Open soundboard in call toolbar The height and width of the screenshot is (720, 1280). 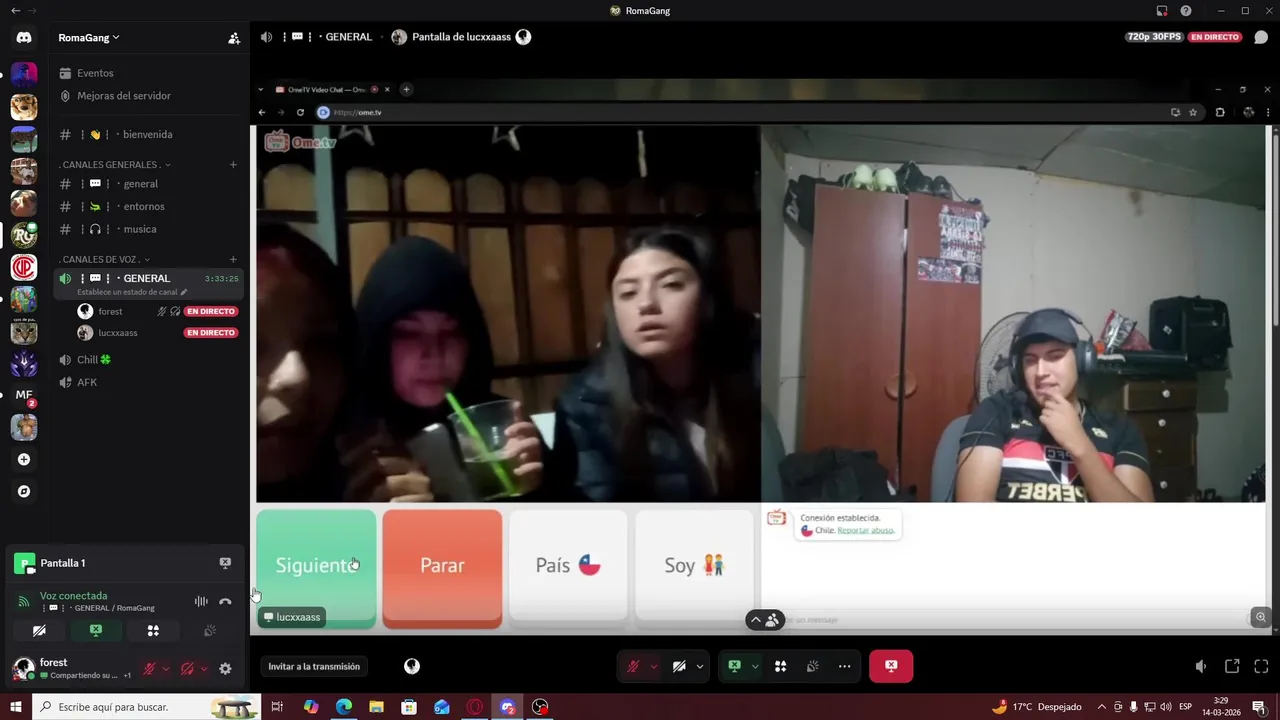813,666
